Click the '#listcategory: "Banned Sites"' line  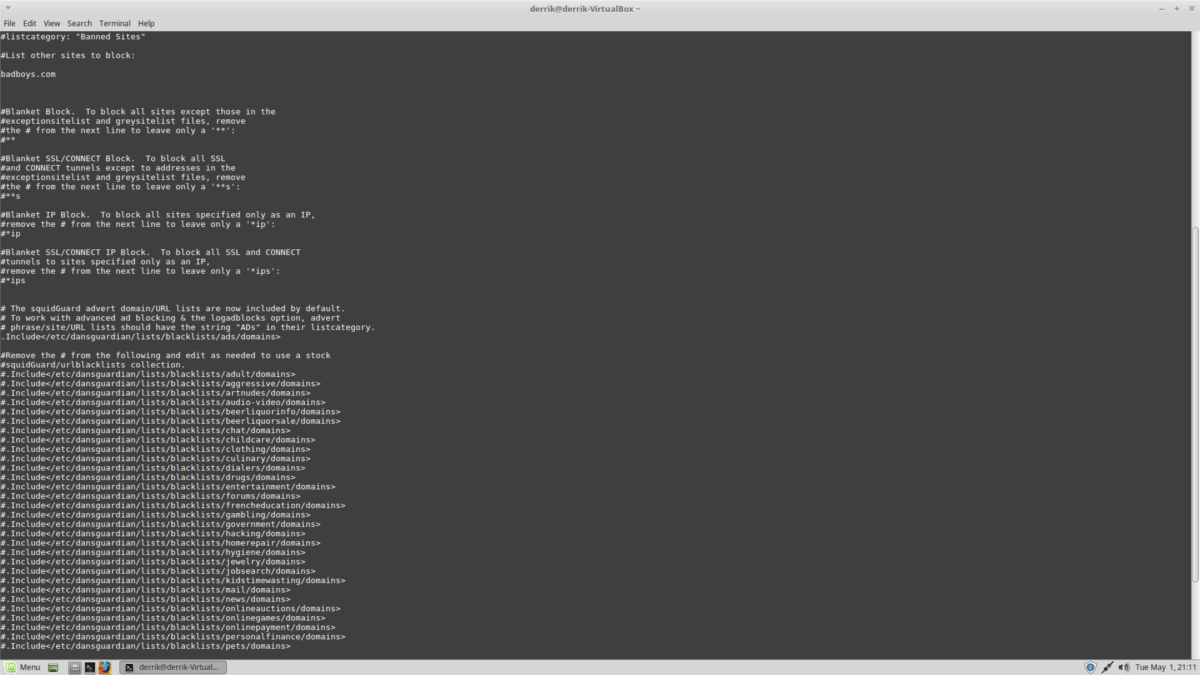coord(74,37)
